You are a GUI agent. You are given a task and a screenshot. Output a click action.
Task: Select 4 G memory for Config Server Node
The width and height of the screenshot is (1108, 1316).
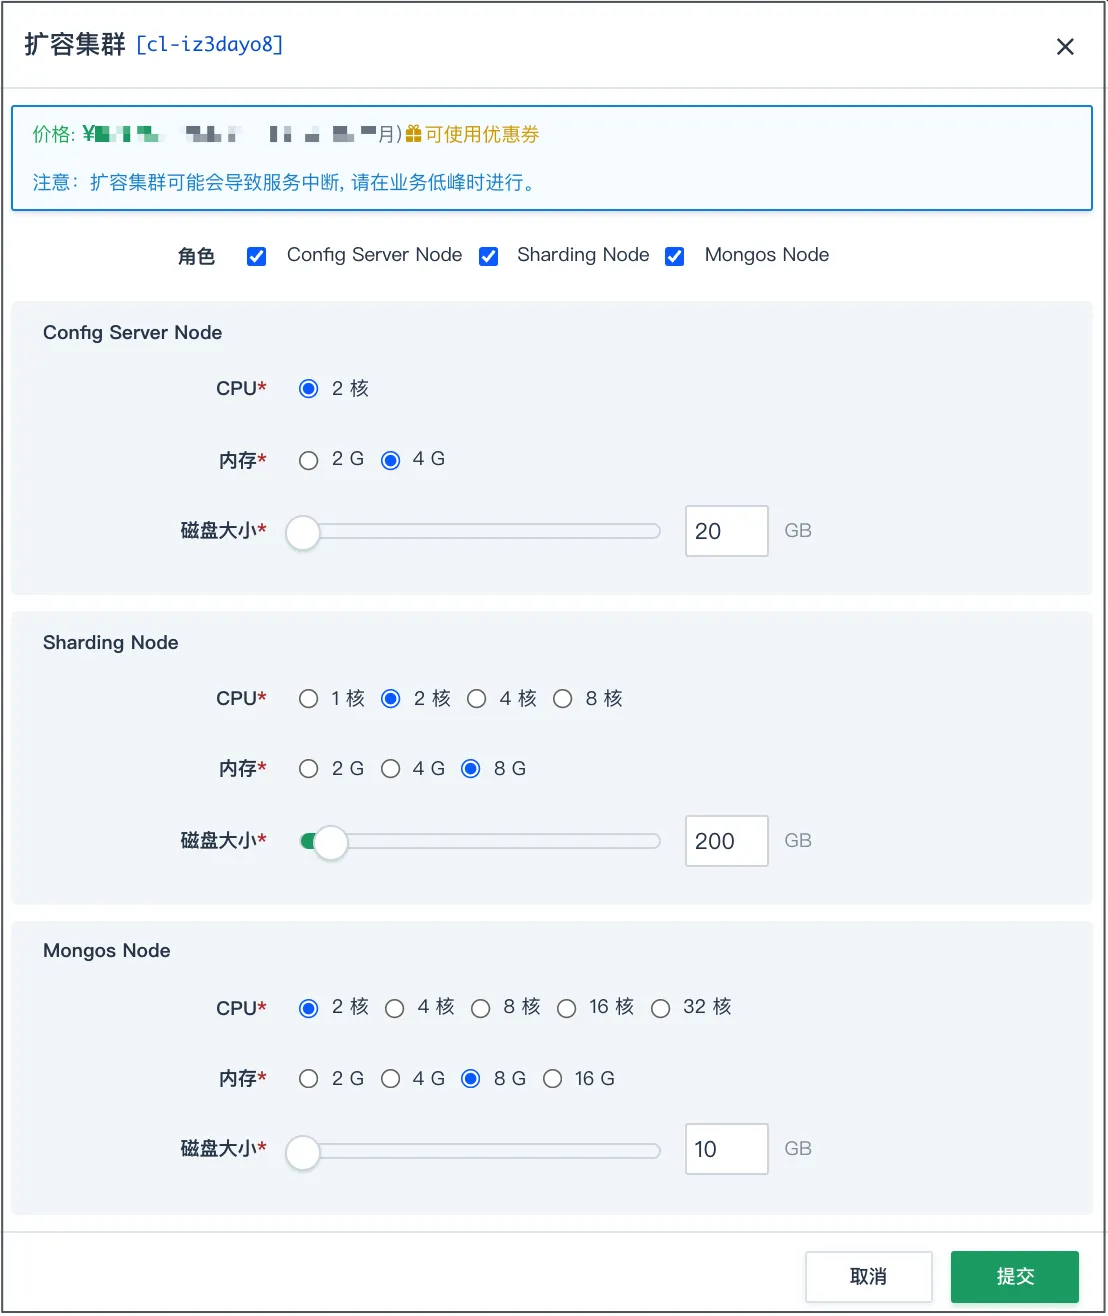point(391,460)
